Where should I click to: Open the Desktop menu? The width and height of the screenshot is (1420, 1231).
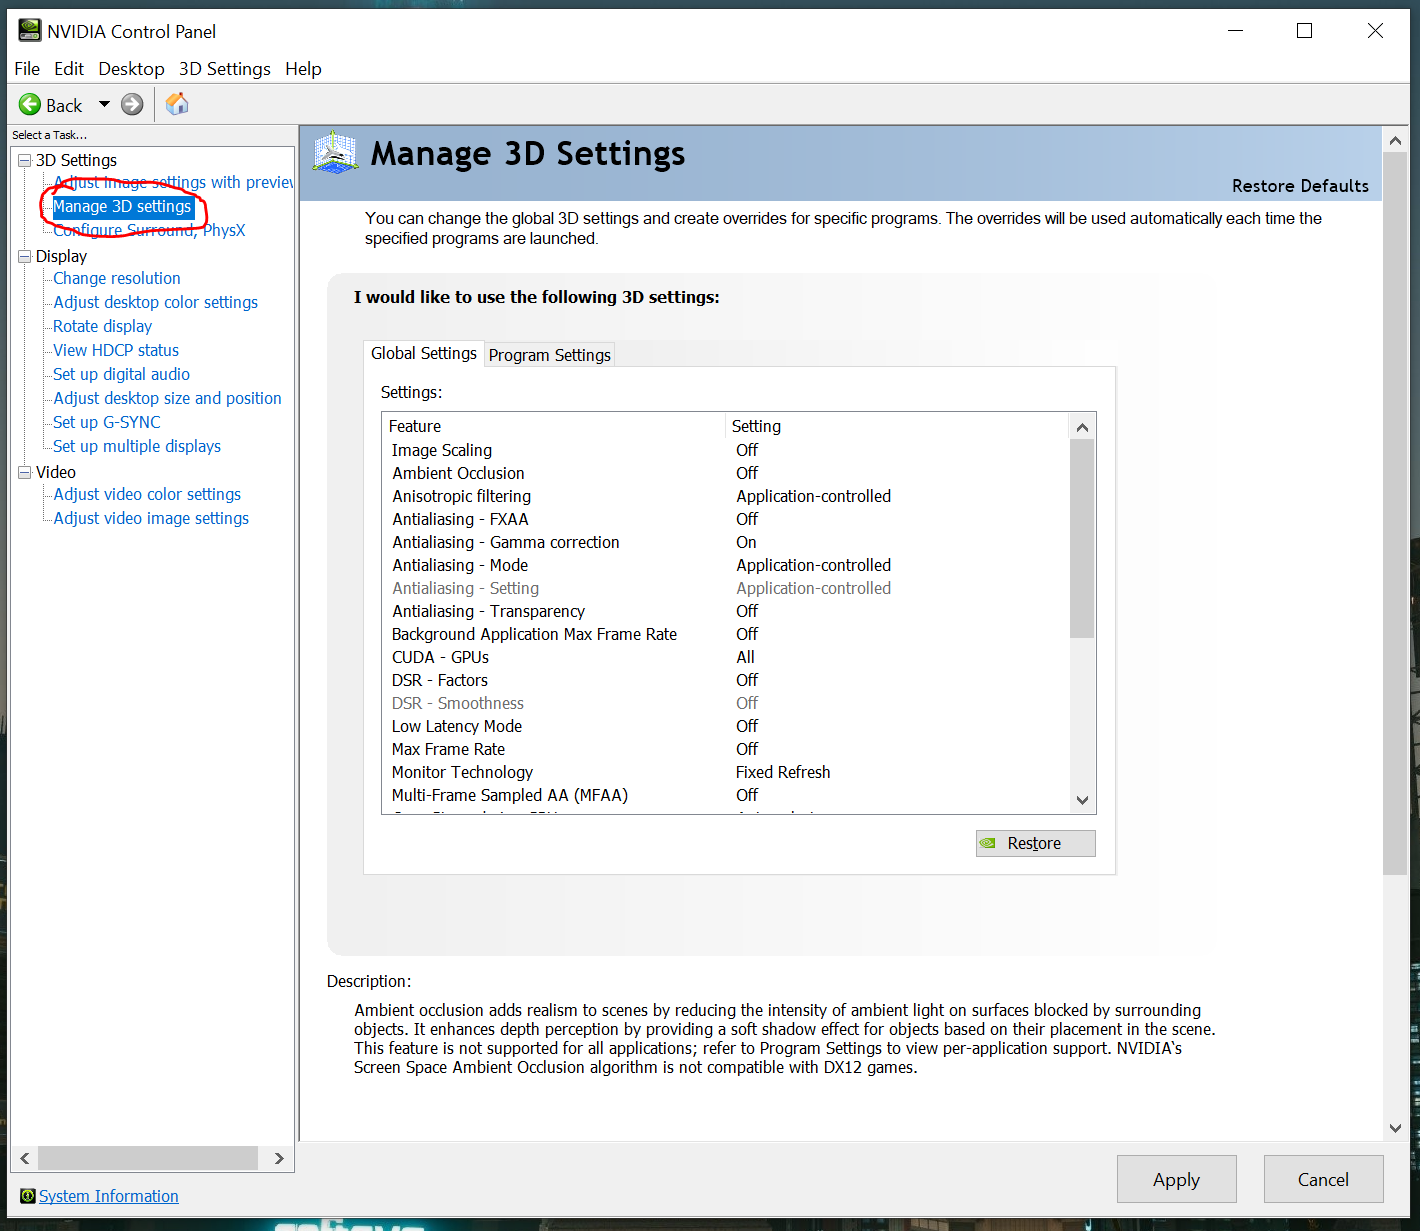point(131,69)
